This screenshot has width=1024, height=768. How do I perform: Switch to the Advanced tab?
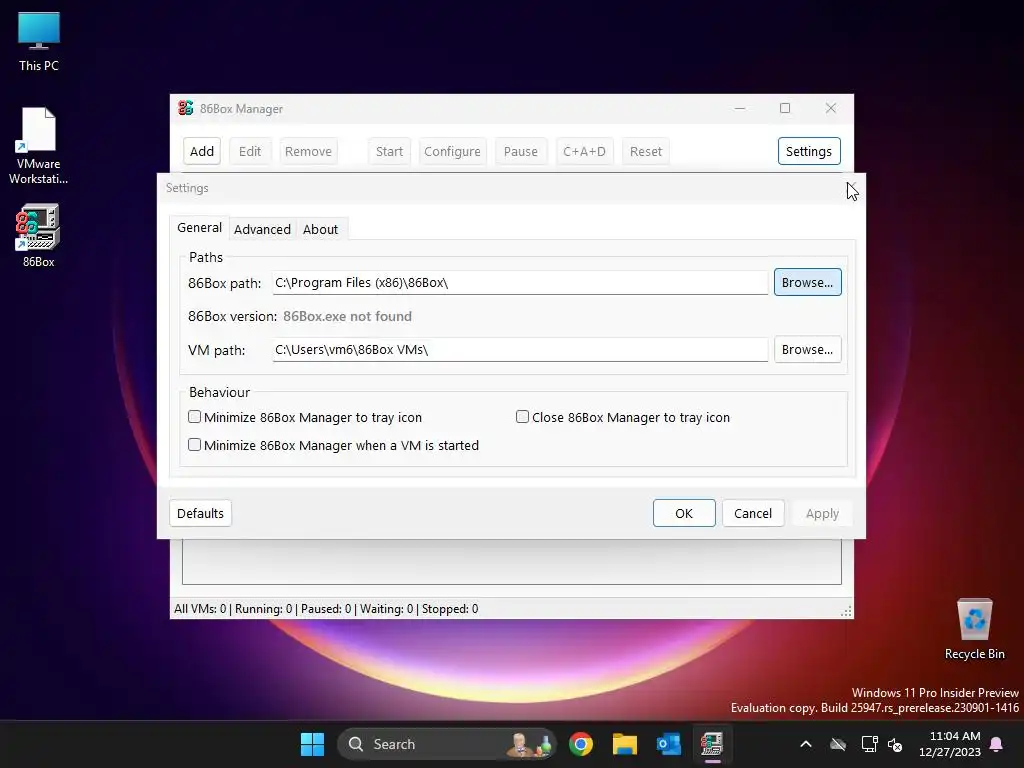tap(262, 229)
